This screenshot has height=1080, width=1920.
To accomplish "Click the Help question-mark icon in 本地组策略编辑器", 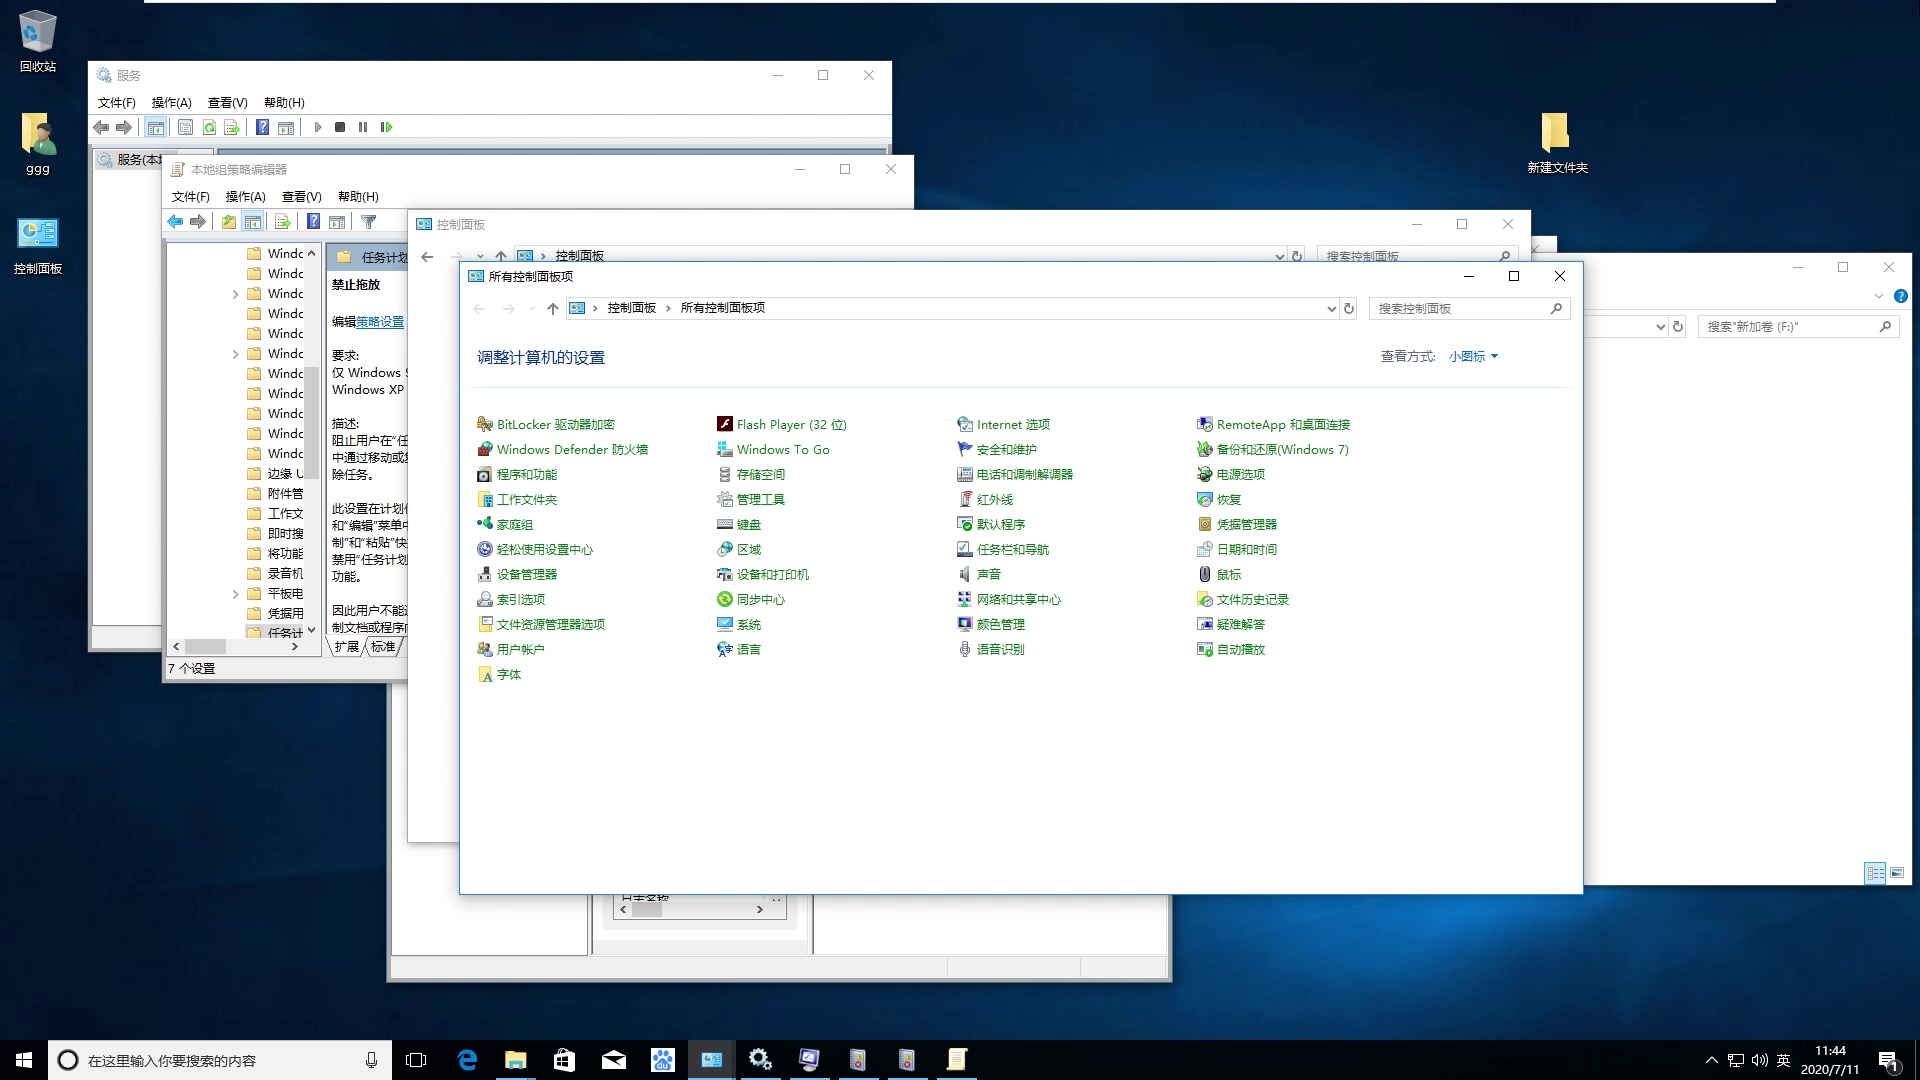I will pos(314,221).
